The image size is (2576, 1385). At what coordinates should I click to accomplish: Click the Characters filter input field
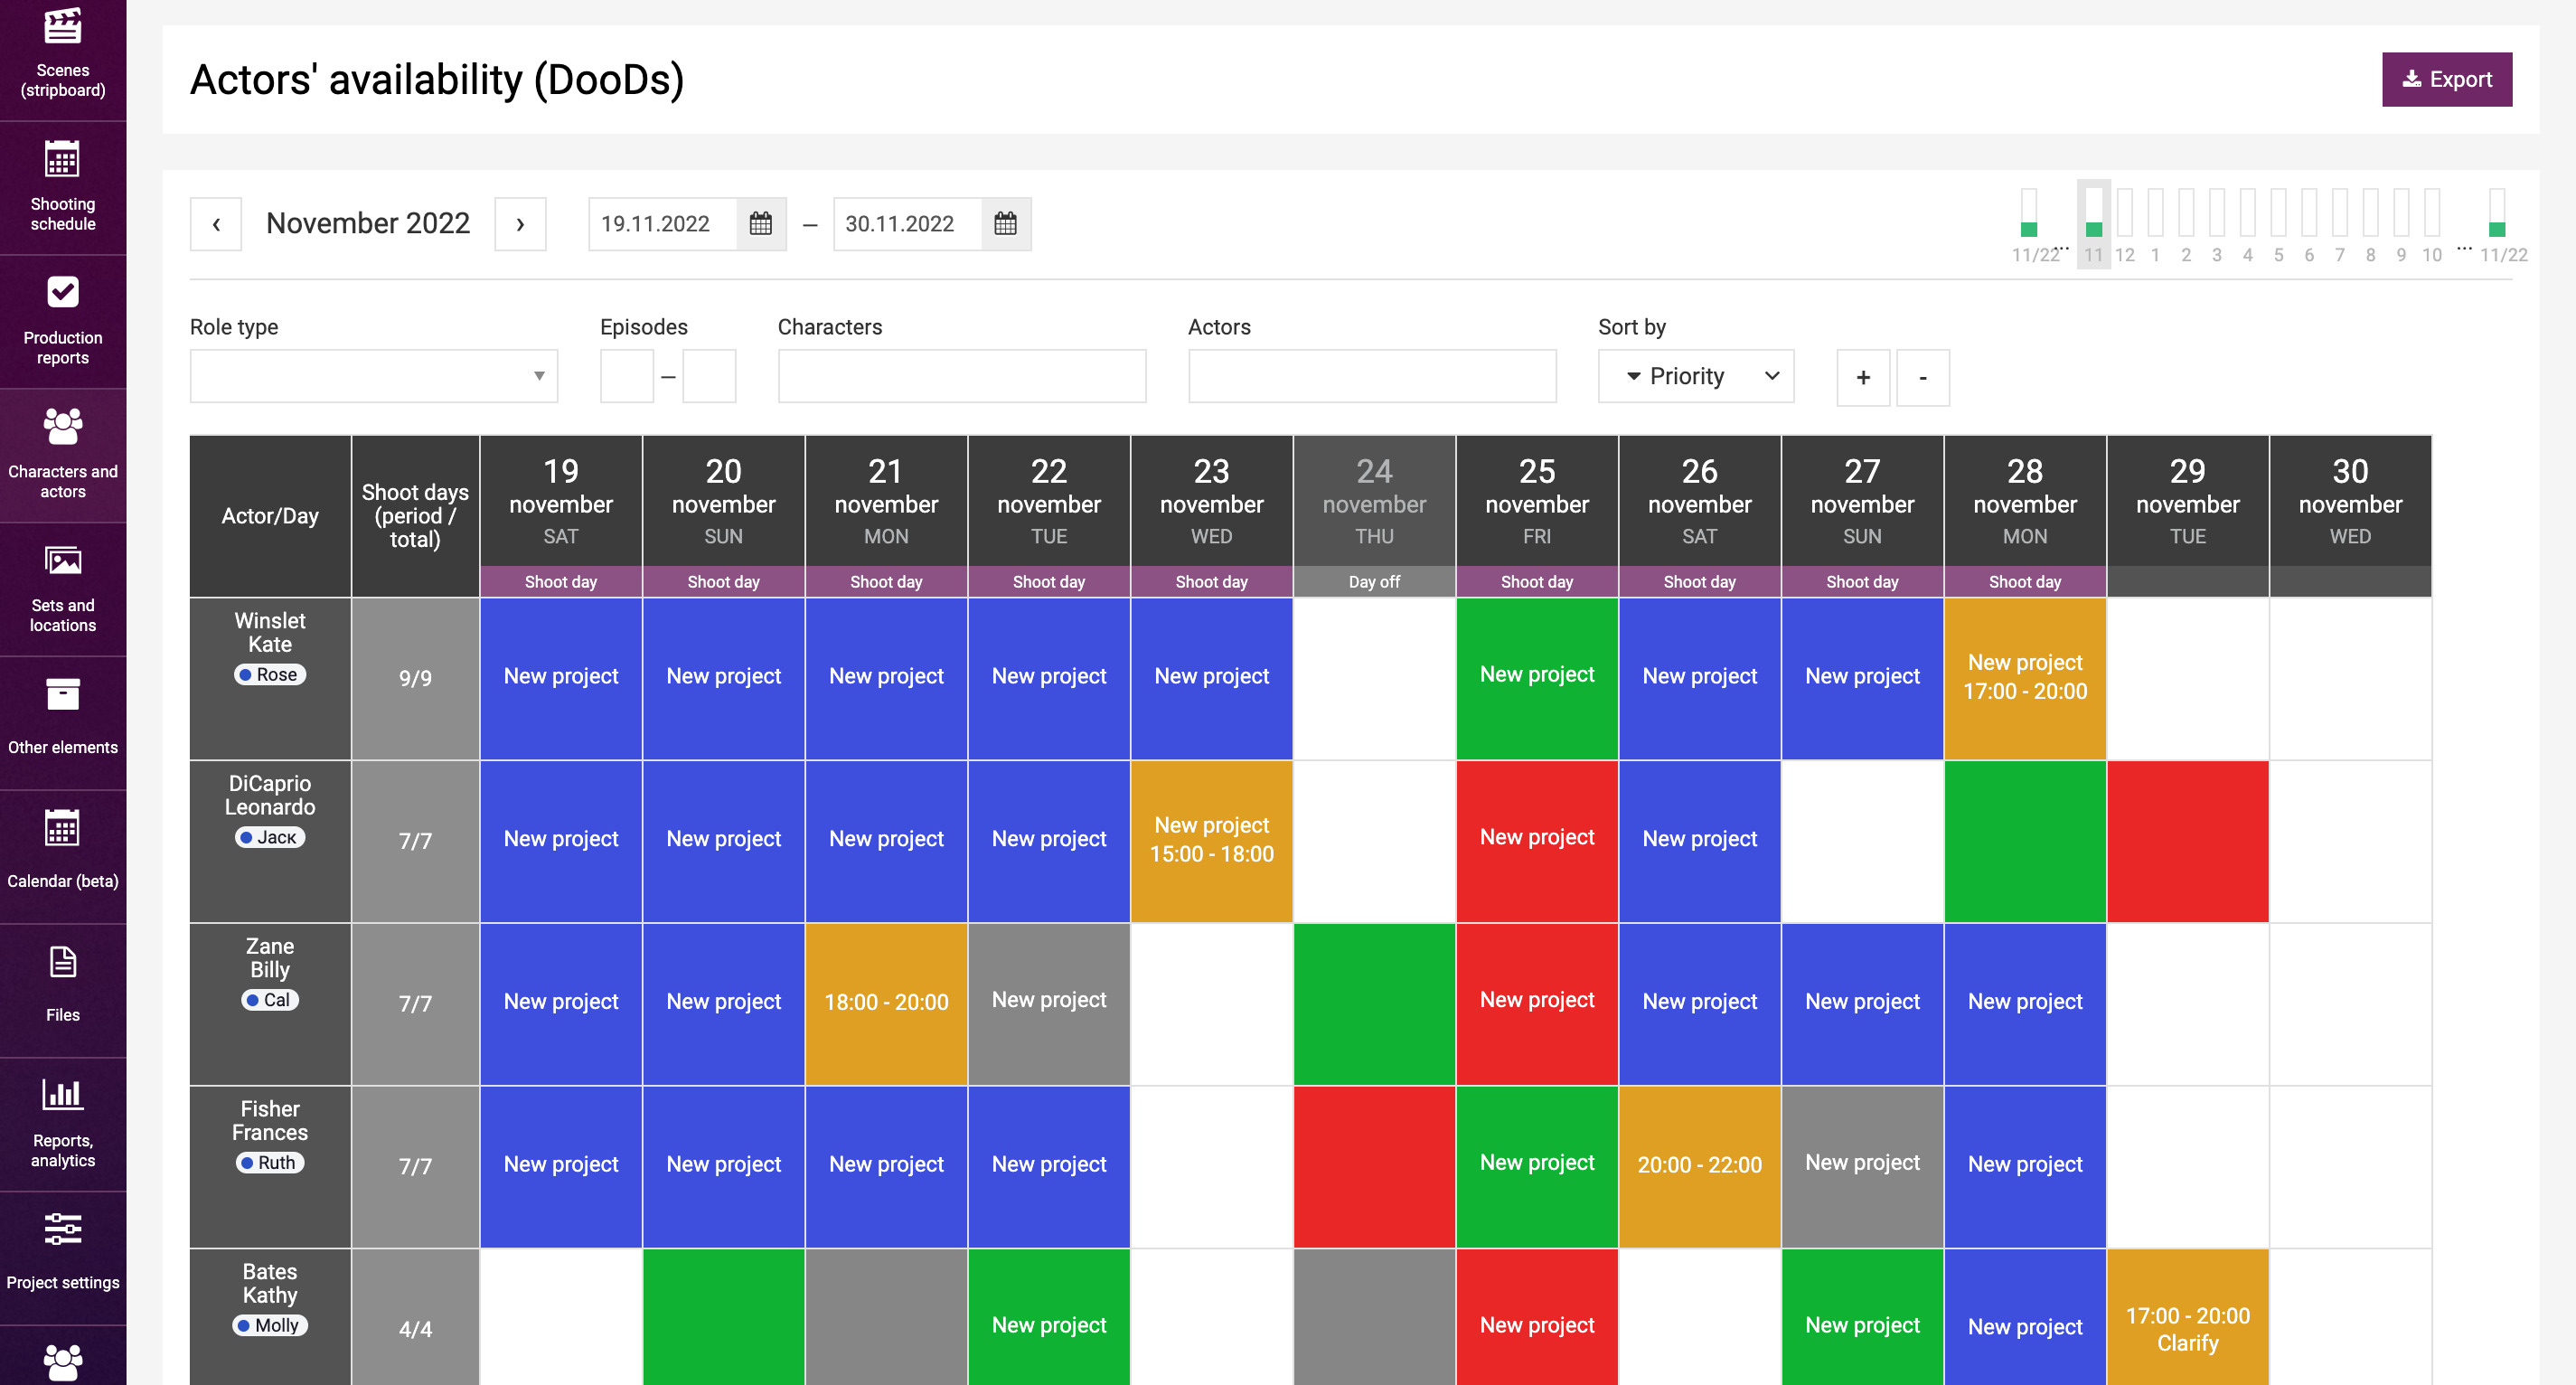coord(961,376)
